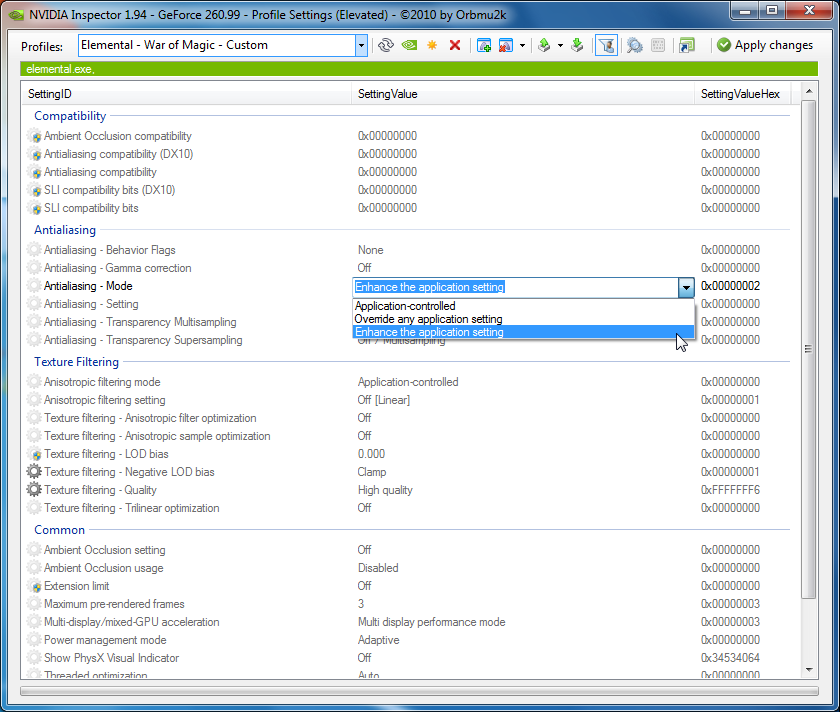This screenshot has height=712, width=840.
Task: Click the green NVIDIA logo toolbar icon
Action: [x=409, y=45]
